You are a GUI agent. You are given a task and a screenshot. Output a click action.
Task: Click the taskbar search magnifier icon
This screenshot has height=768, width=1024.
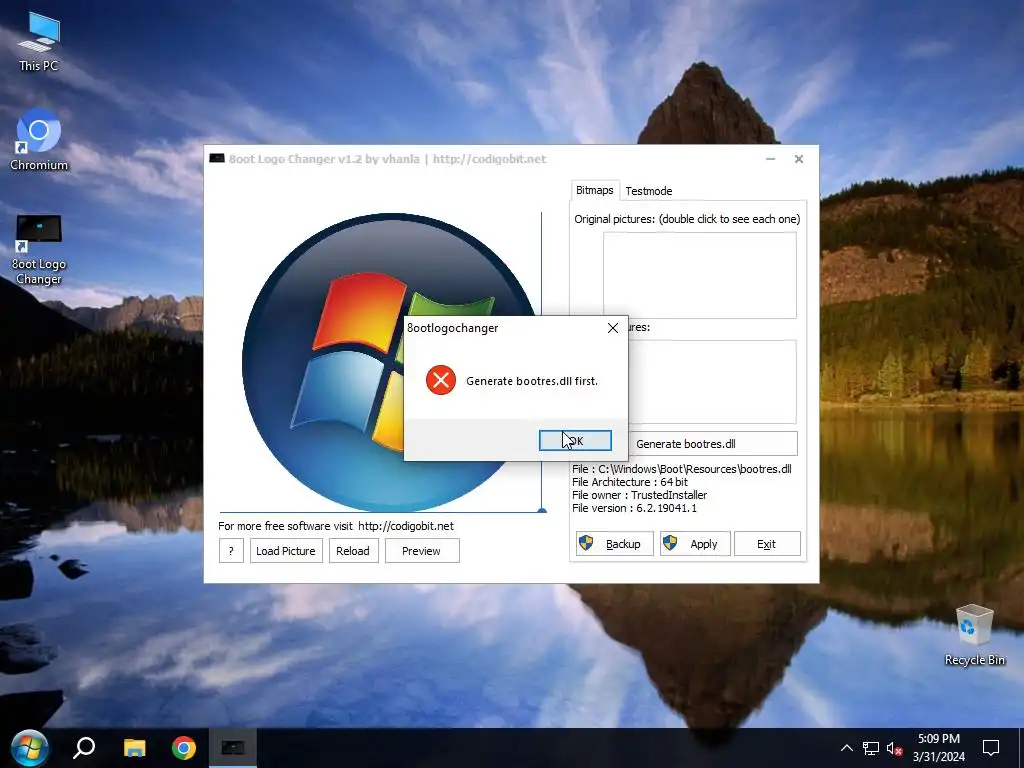tap(84, 748)
